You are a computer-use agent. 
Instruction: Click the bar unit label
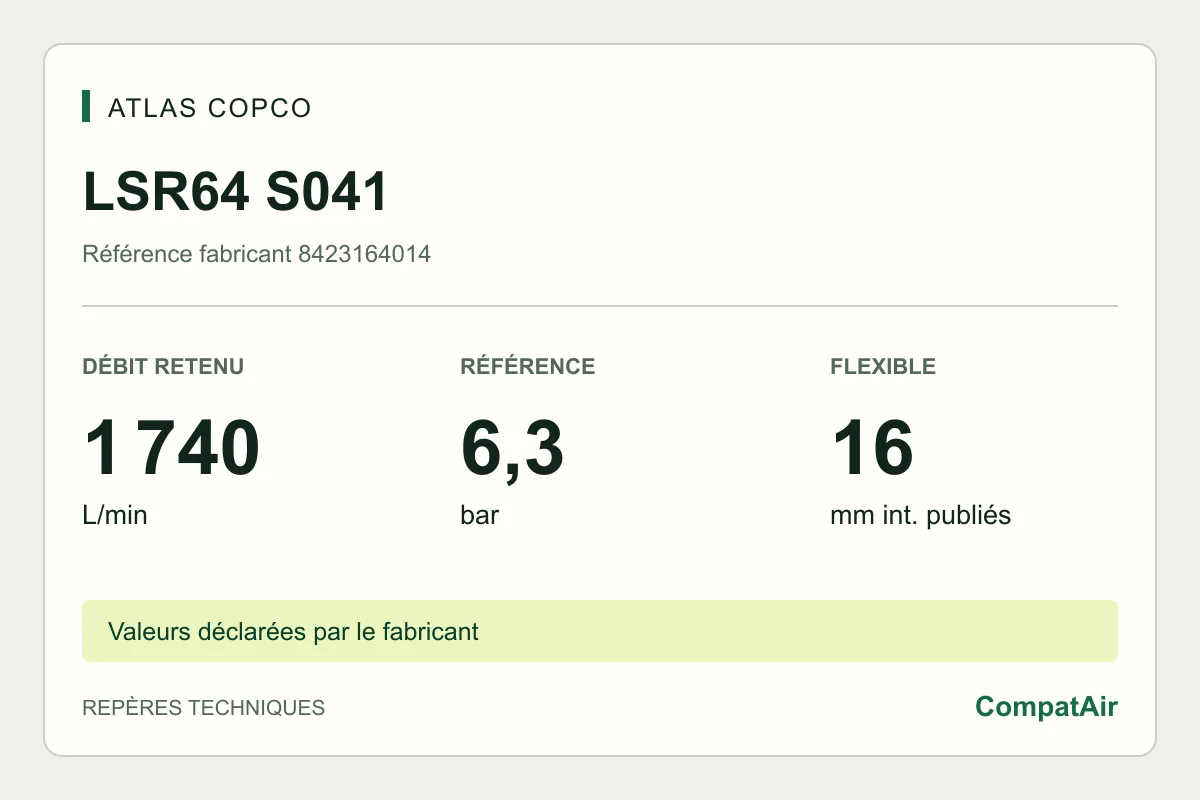click(x=480, y=516)
